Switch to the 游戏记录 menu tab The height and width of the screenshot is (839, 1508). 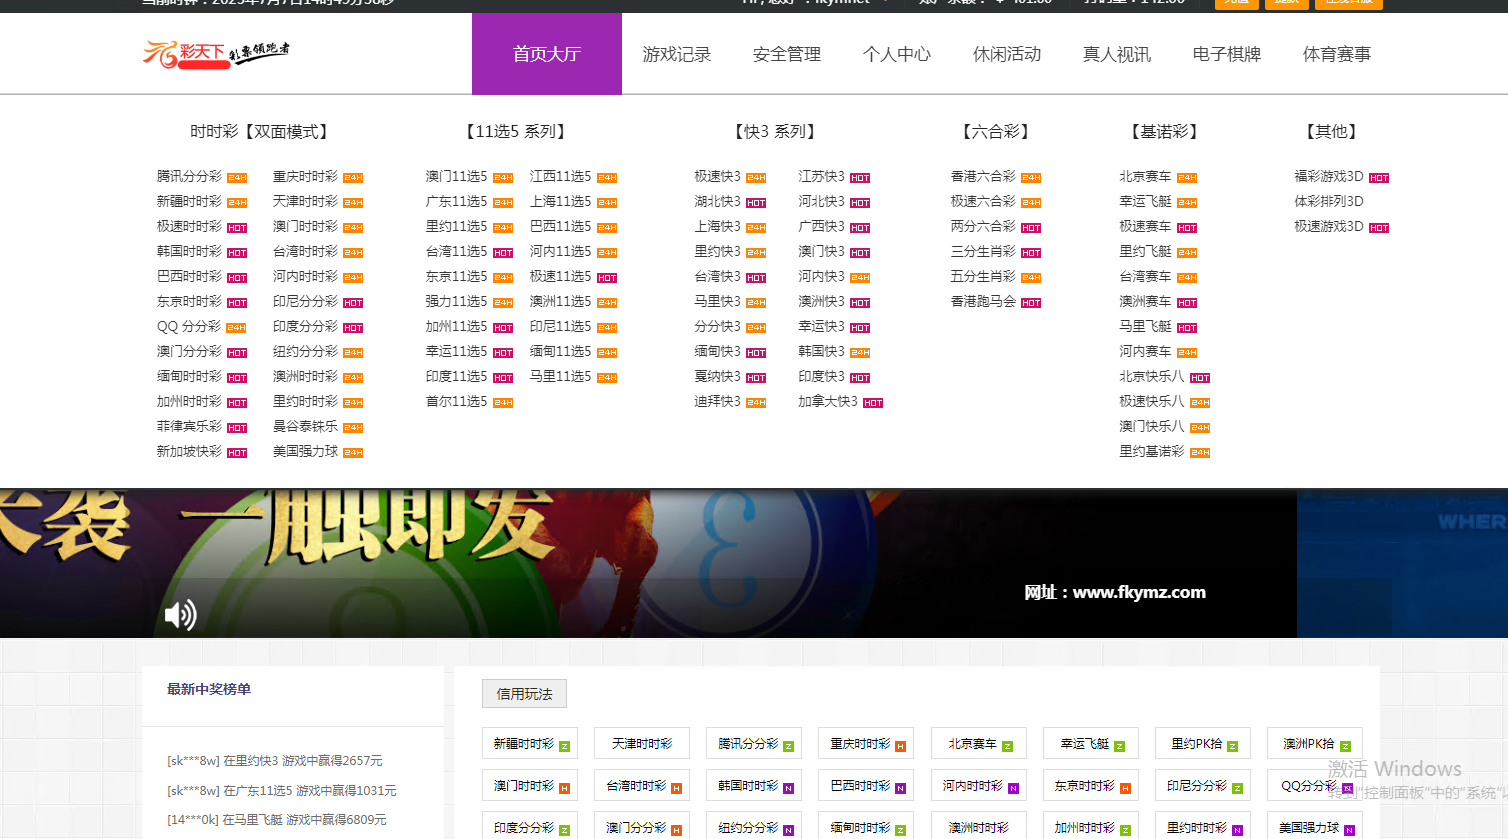pos(677,55)
